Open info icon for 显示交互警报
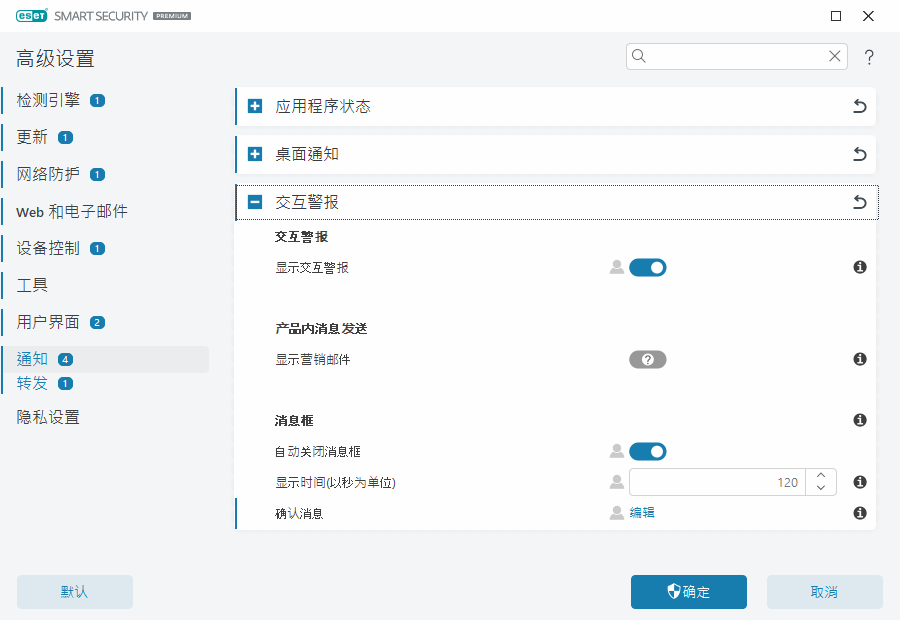The image size is (900, 620). [859, 268]
